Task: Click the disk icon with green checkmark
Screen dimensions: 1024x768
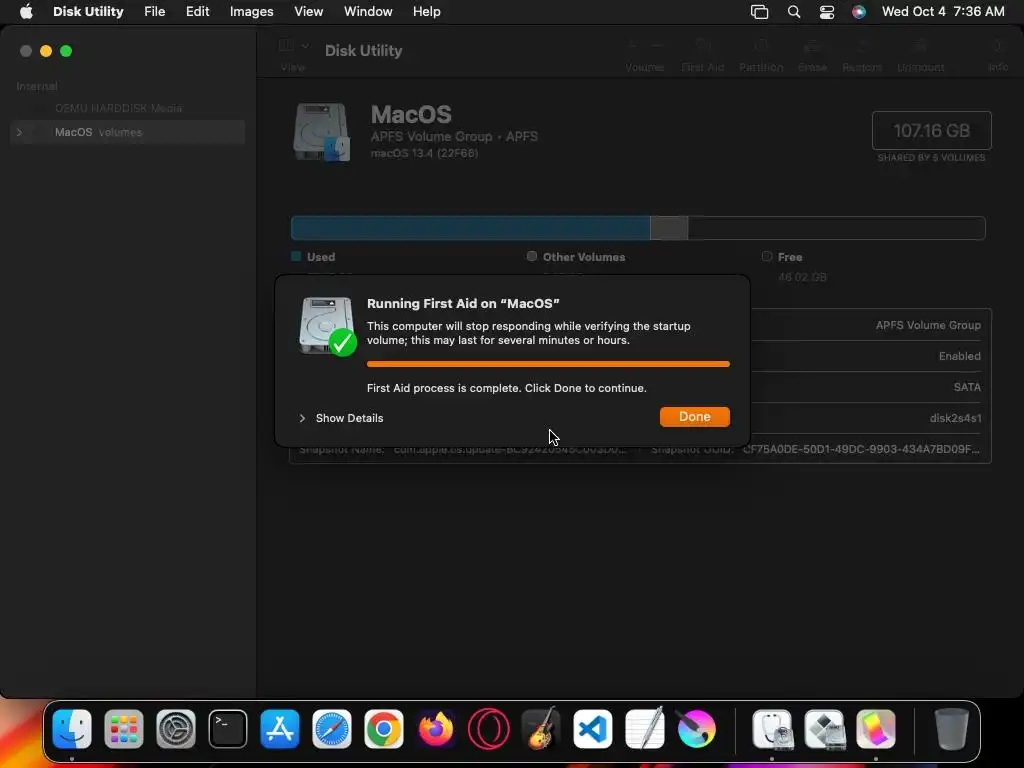Action: point(327,325)
